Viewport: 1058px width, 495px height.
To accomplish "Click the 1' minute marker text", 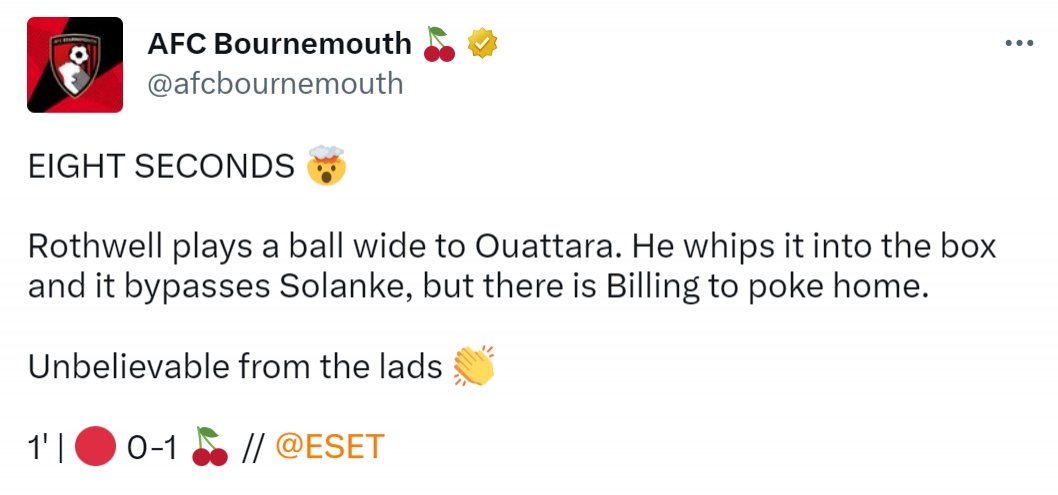I will (x=39, y=447).
